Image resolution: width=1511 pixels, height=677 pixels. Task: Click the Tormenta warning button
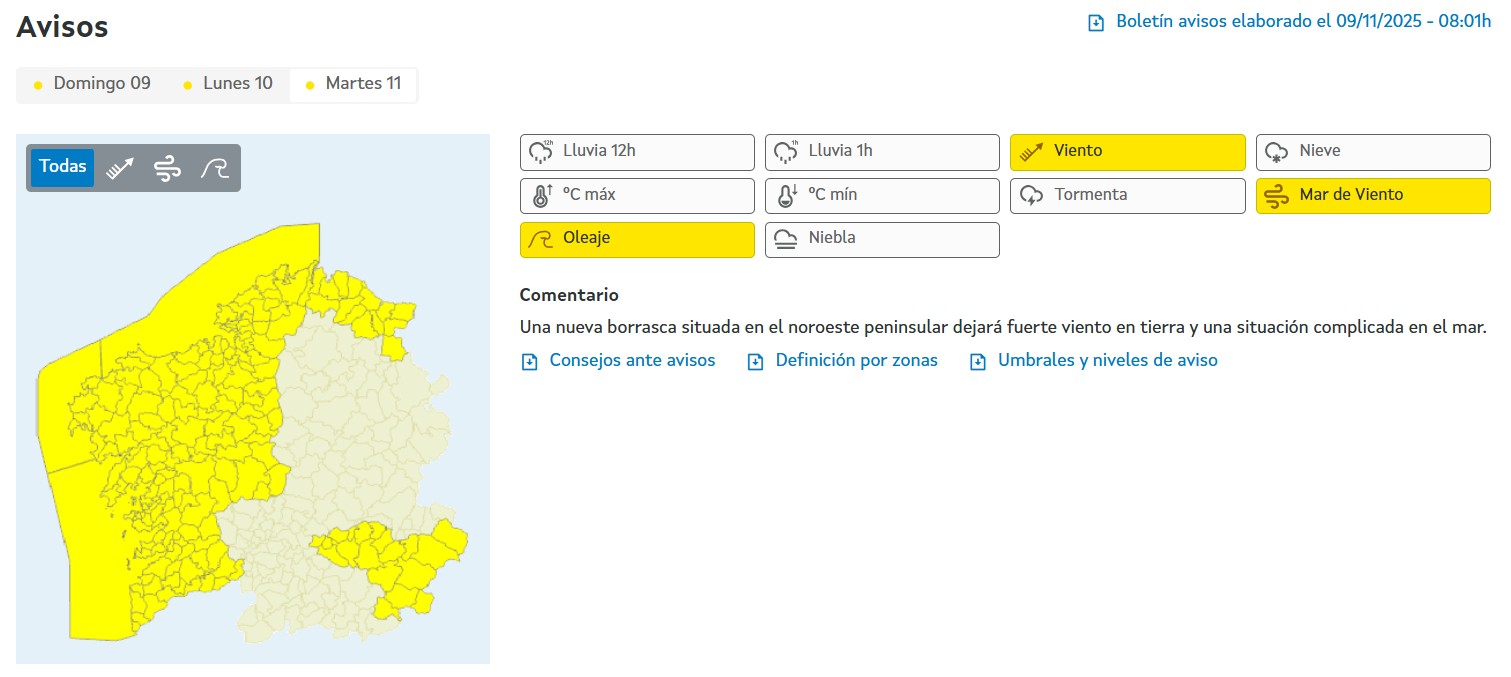pos(1127,196)
